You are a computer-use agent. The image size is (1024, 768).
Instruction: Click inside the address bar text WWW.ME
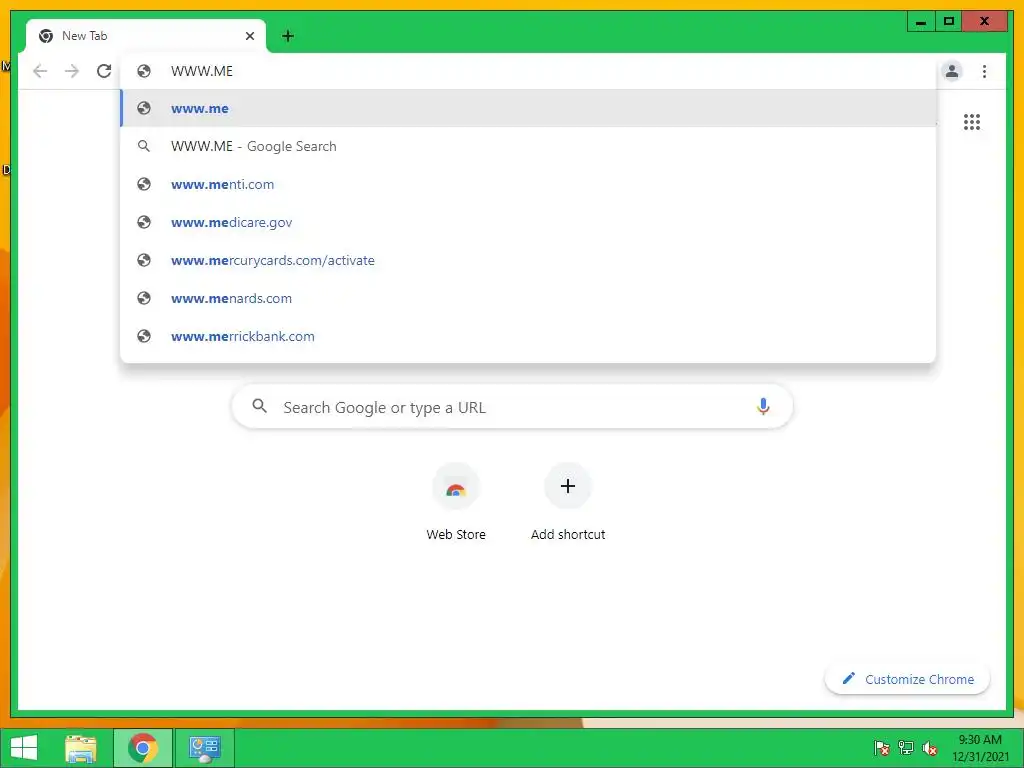pos(202,71)
